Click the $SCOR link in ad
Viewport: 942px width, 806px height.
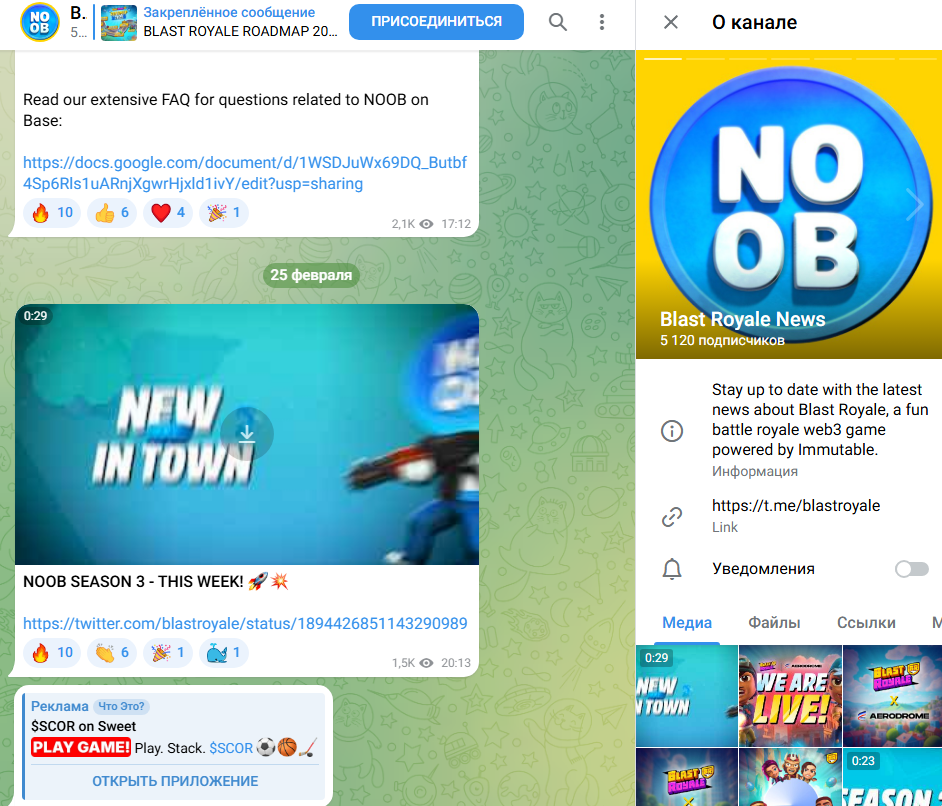click(x=231, y=748)
